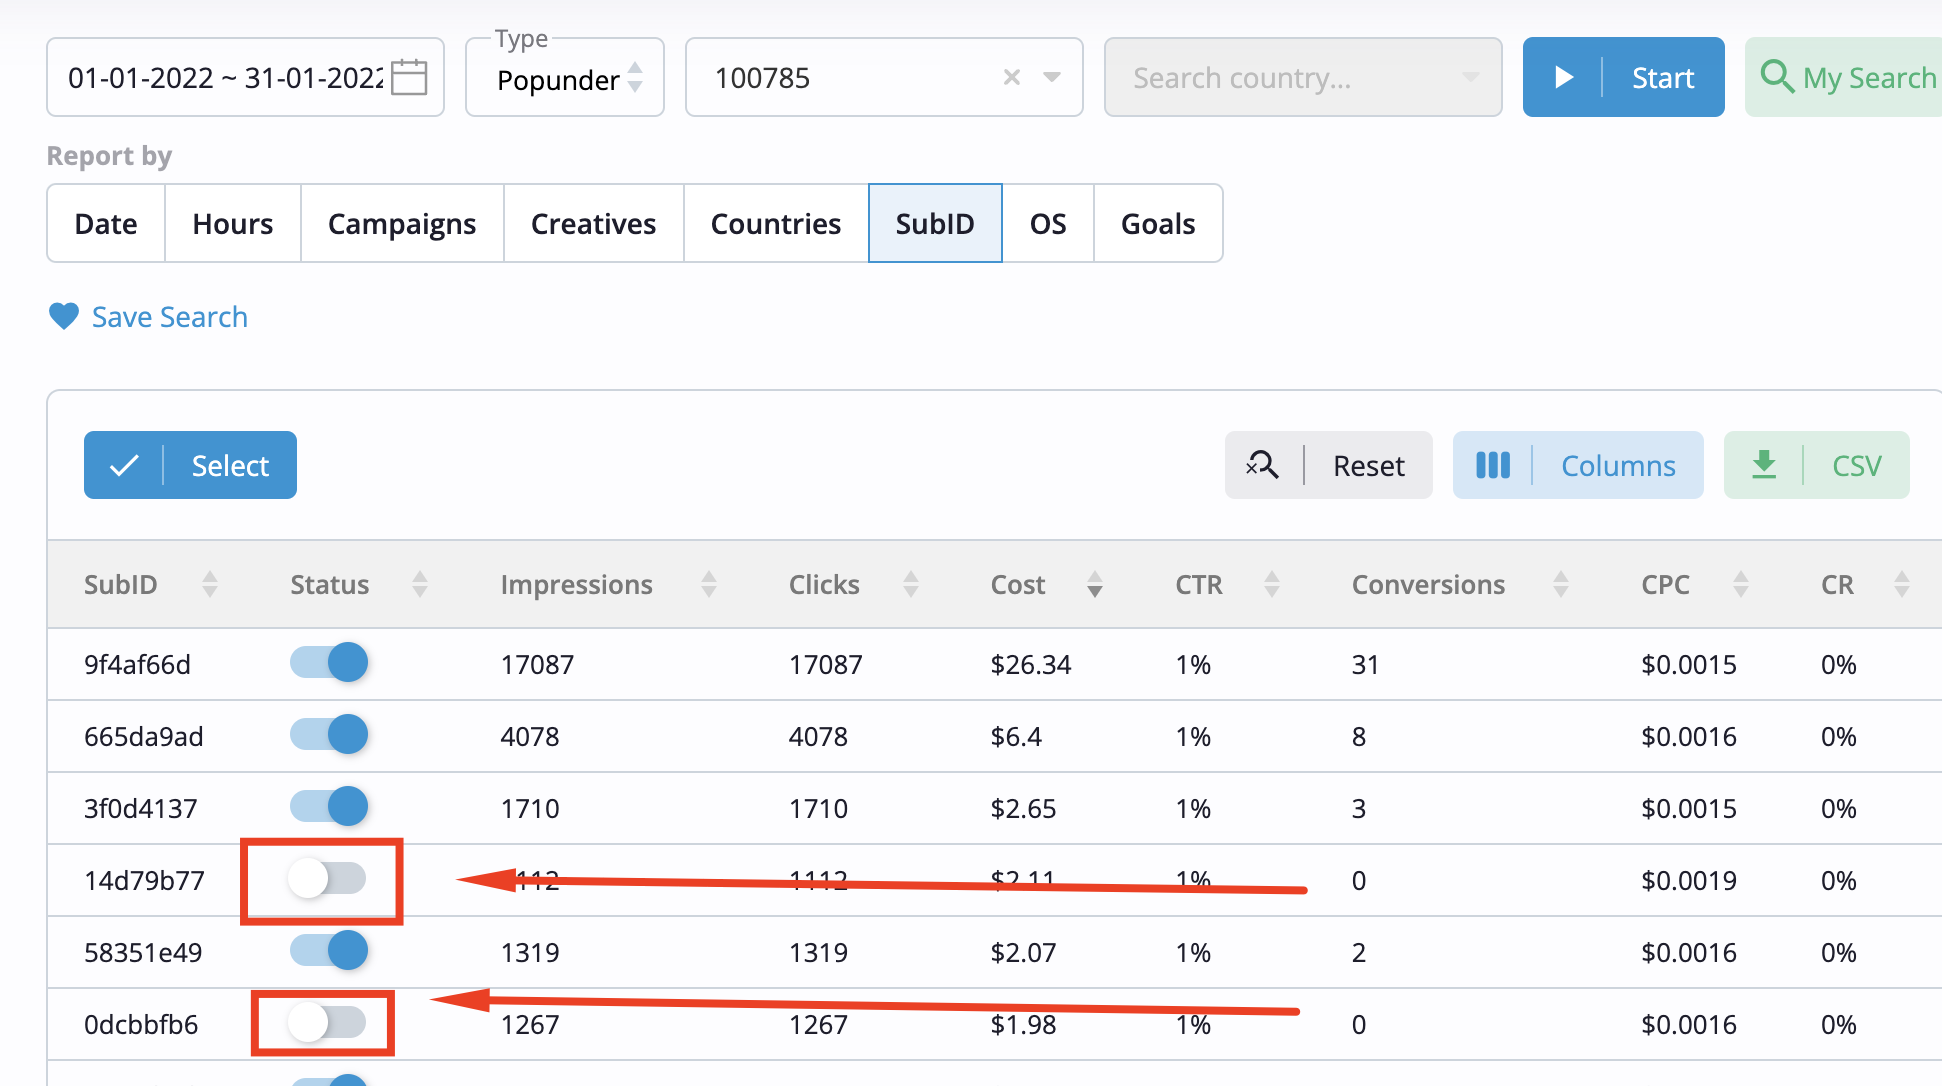The height and width of the screenshot is (1086, 1942).
Task: Click the date range input field
Action: (x=245, y=77)
